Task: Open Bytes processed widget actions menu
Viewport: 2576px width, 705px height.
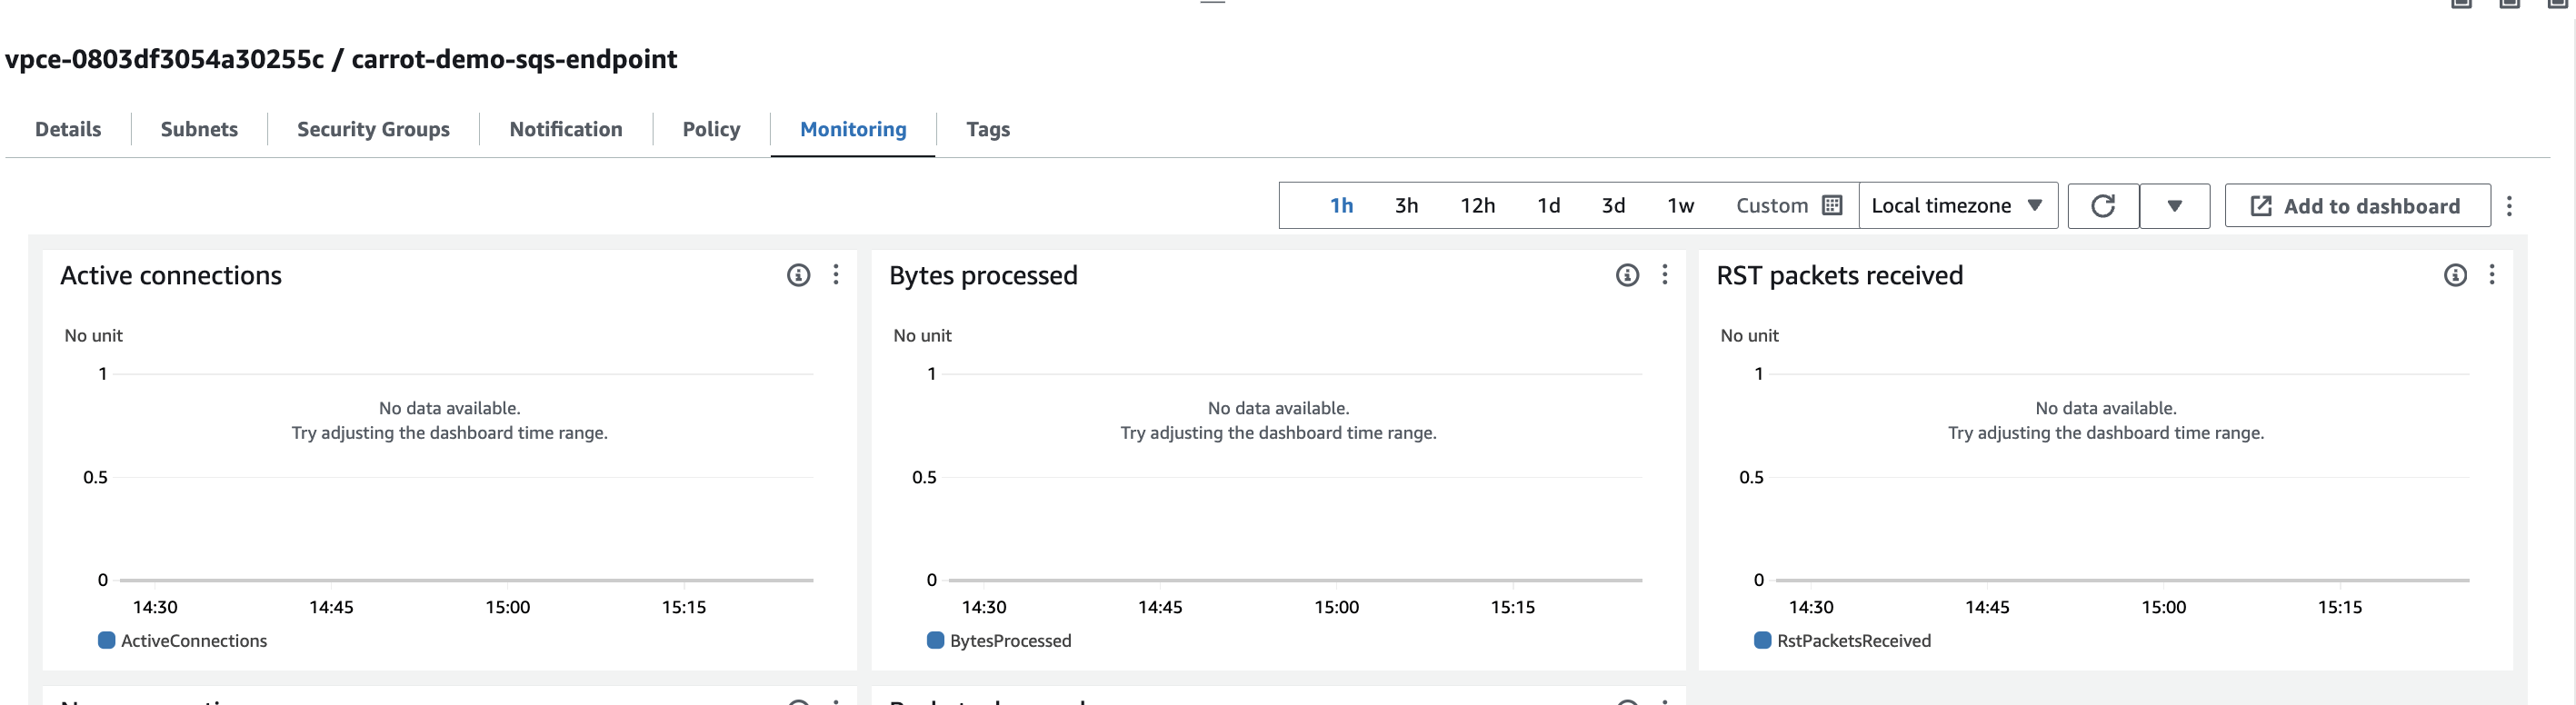Action: pos(1665,275)
